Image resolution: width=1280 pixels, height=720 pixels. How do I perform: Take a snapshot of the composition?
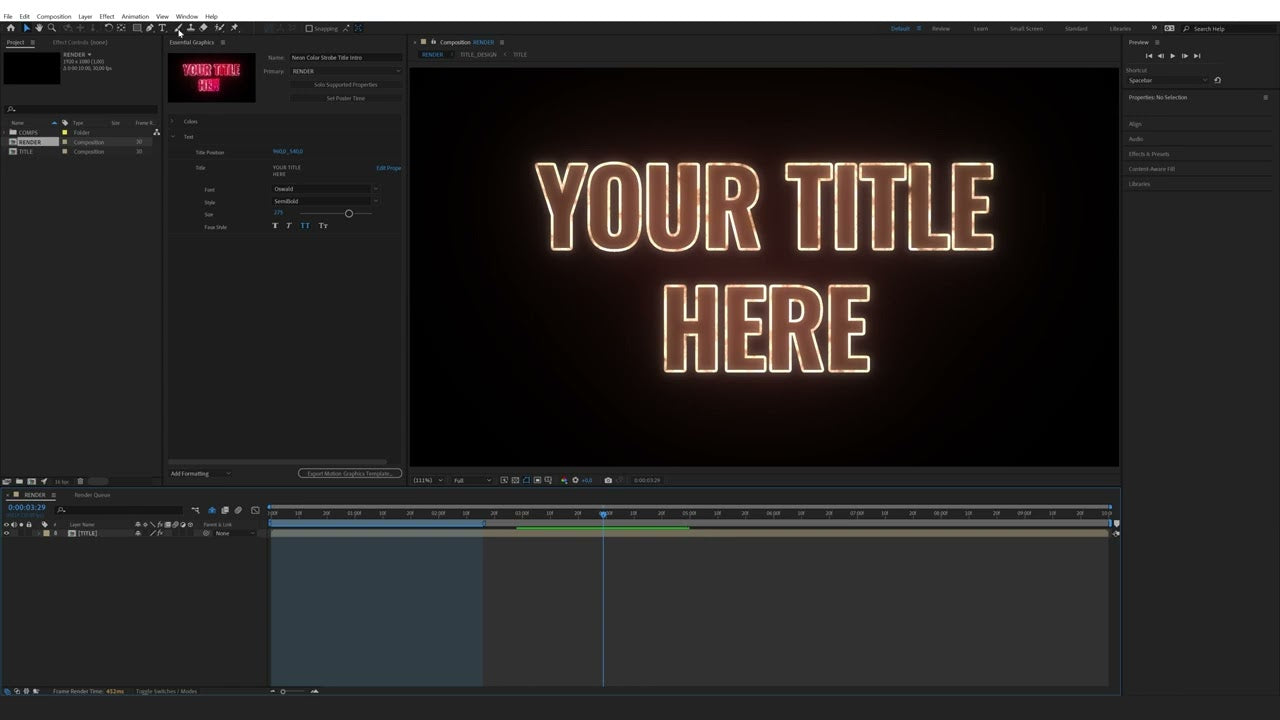[x=608, y=480]
